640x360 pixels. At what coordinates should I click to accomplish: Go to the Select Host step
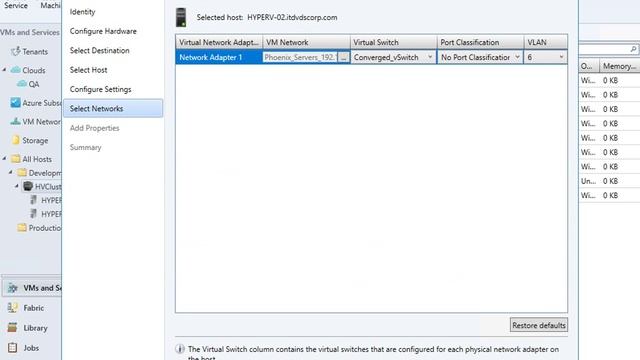click(88, 70)
